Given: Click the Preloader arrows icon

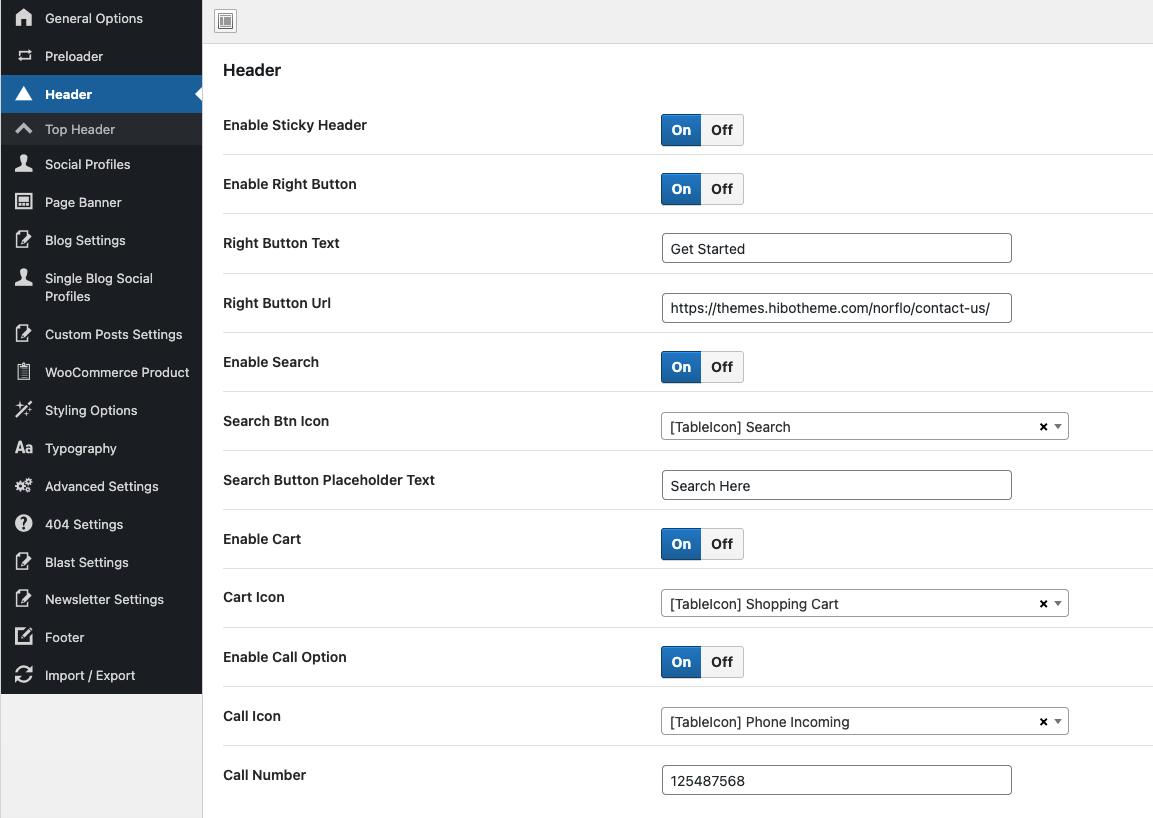Looking at the screenshot, I should [24, 56].
